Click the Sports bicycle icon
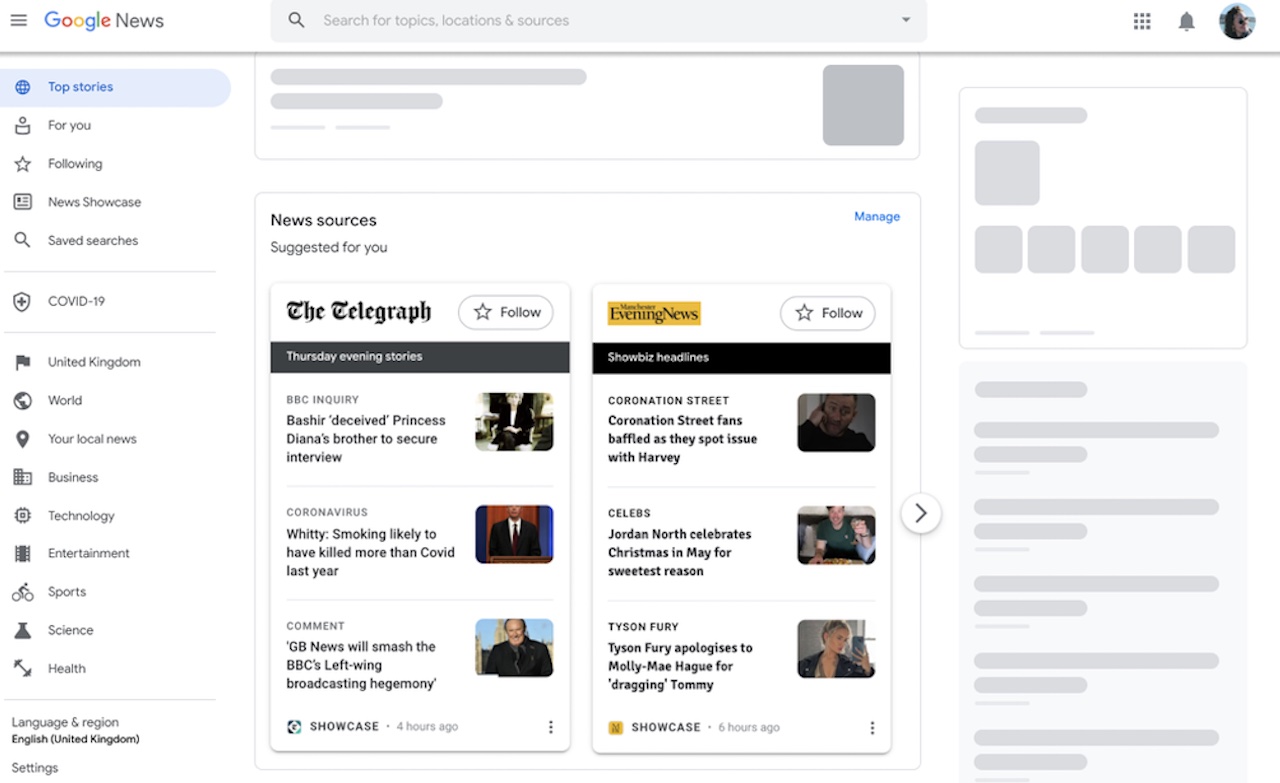This screenshot has height=783, width=1280. click(22, 592)
